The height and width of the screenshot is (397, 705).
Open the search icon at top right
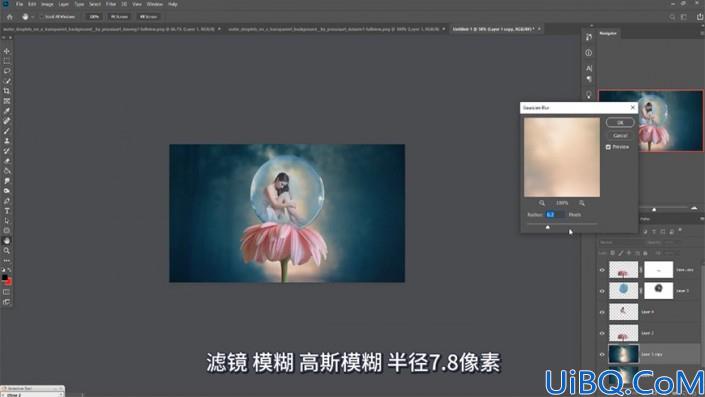(672, 17)
